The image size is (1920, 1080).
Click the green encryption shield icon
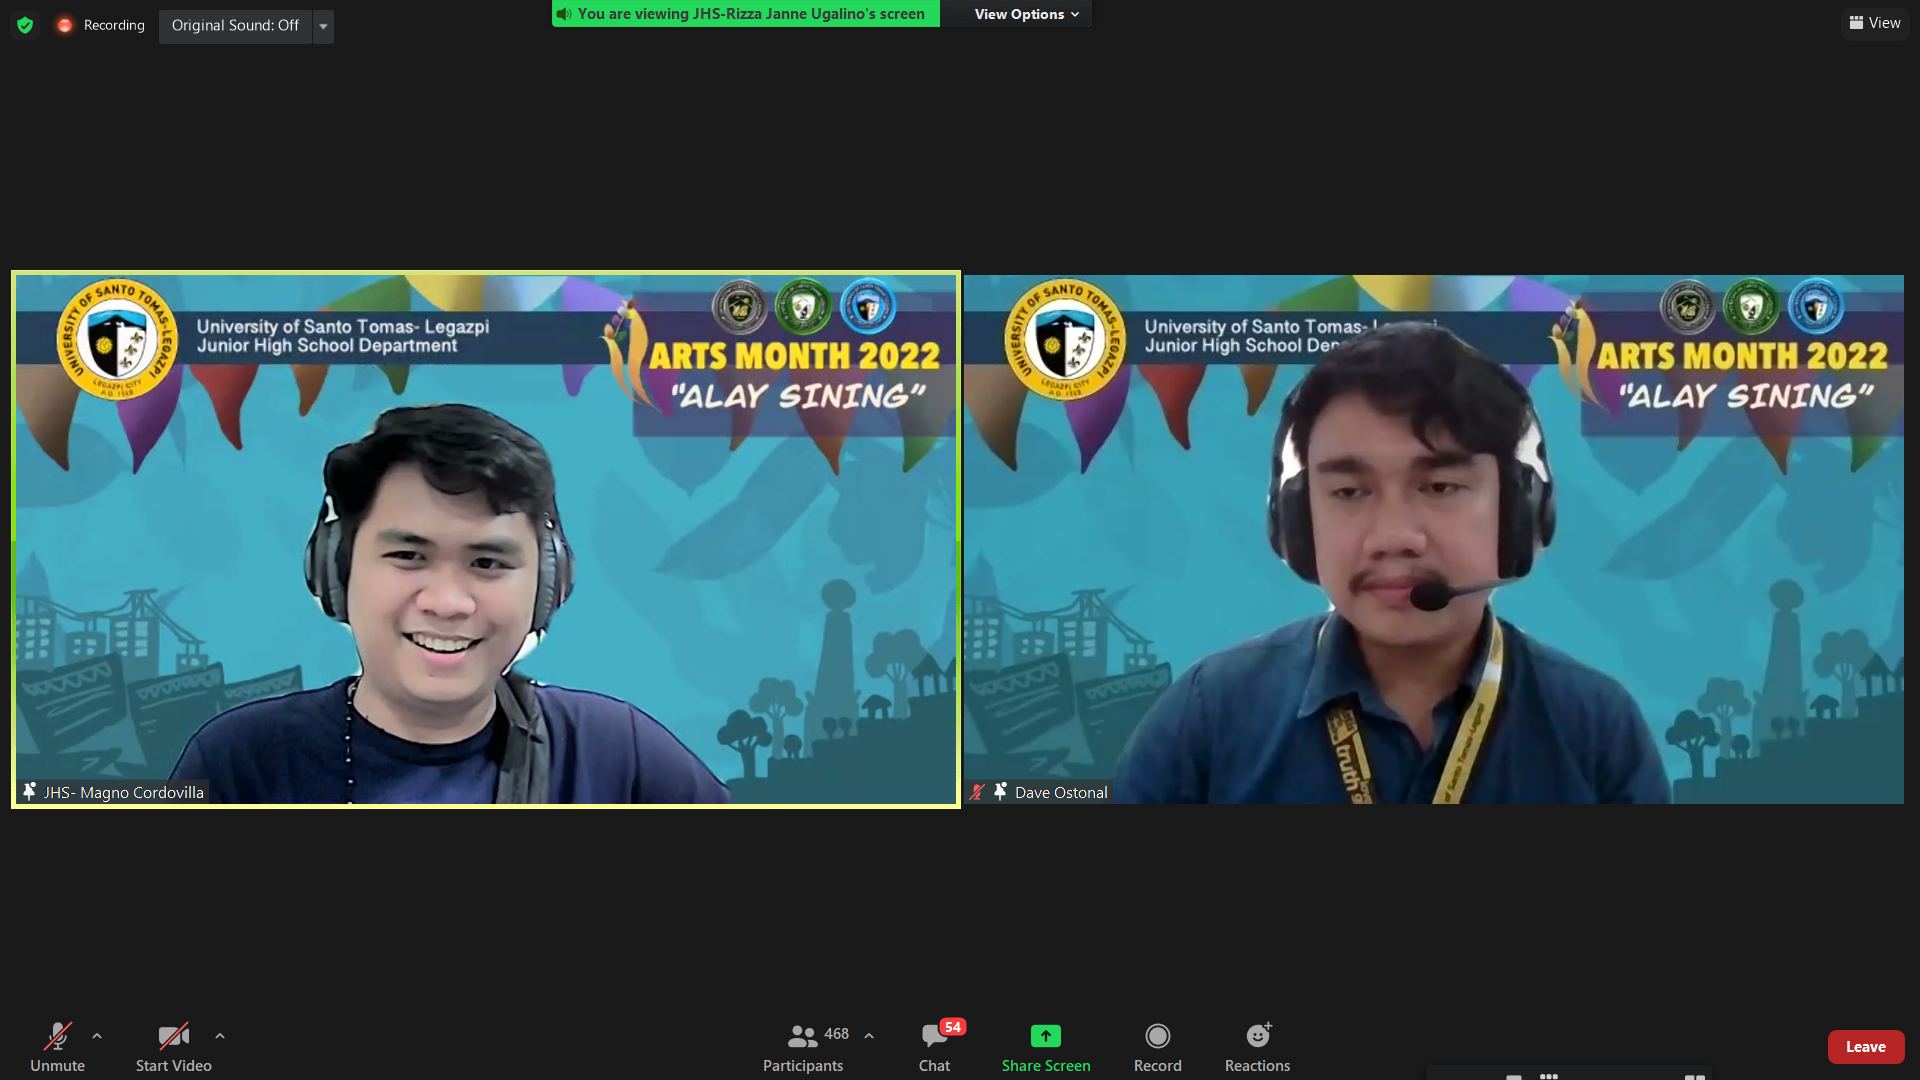point(25,25)
